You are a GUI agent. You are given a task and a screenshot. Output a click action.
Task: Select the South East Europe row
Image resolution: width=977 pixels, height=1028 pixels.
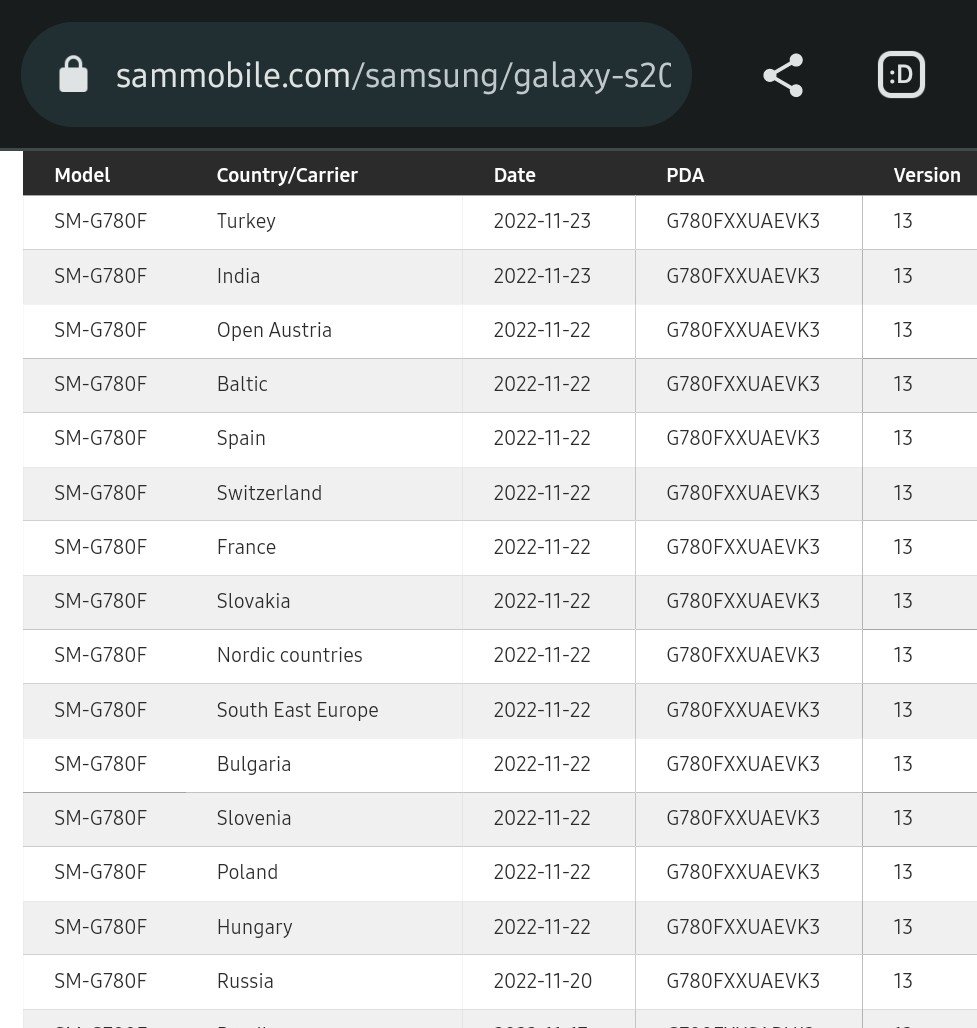tap(297, 710)
